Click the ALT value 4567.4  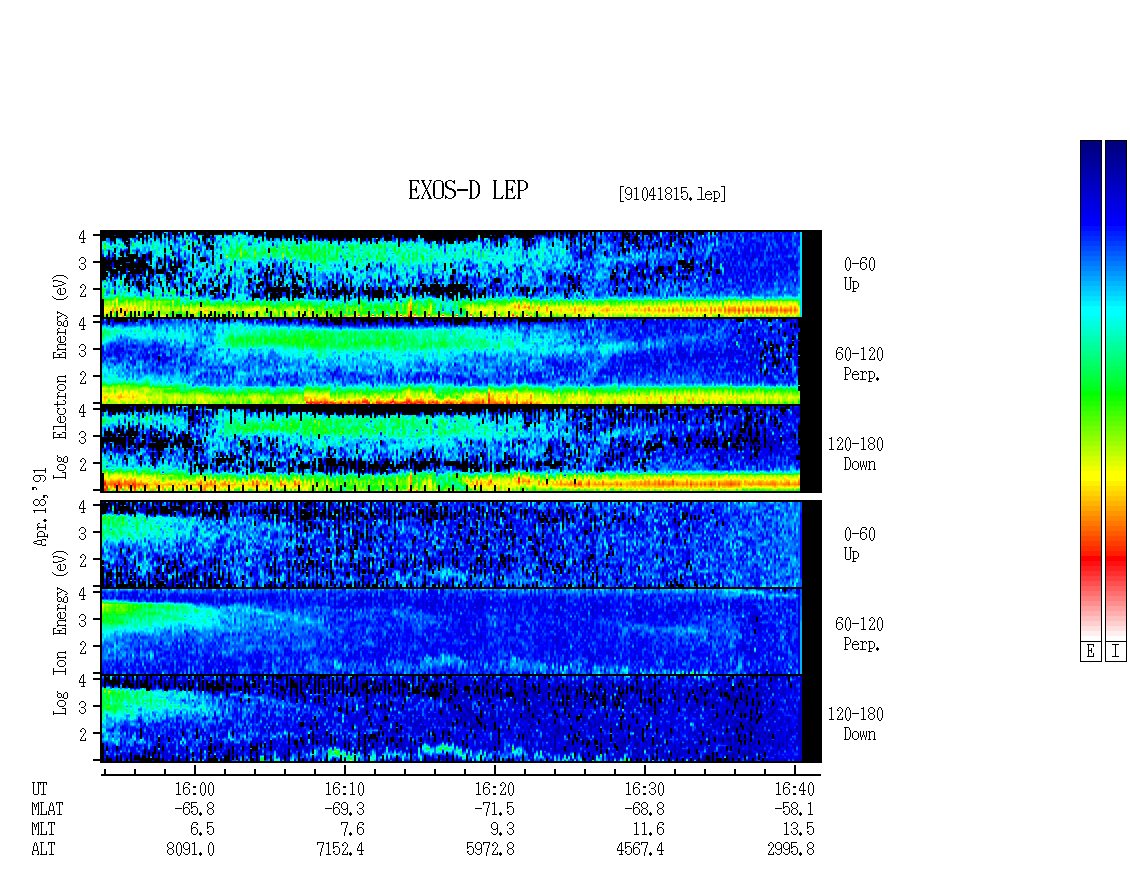tap(640, 849)
